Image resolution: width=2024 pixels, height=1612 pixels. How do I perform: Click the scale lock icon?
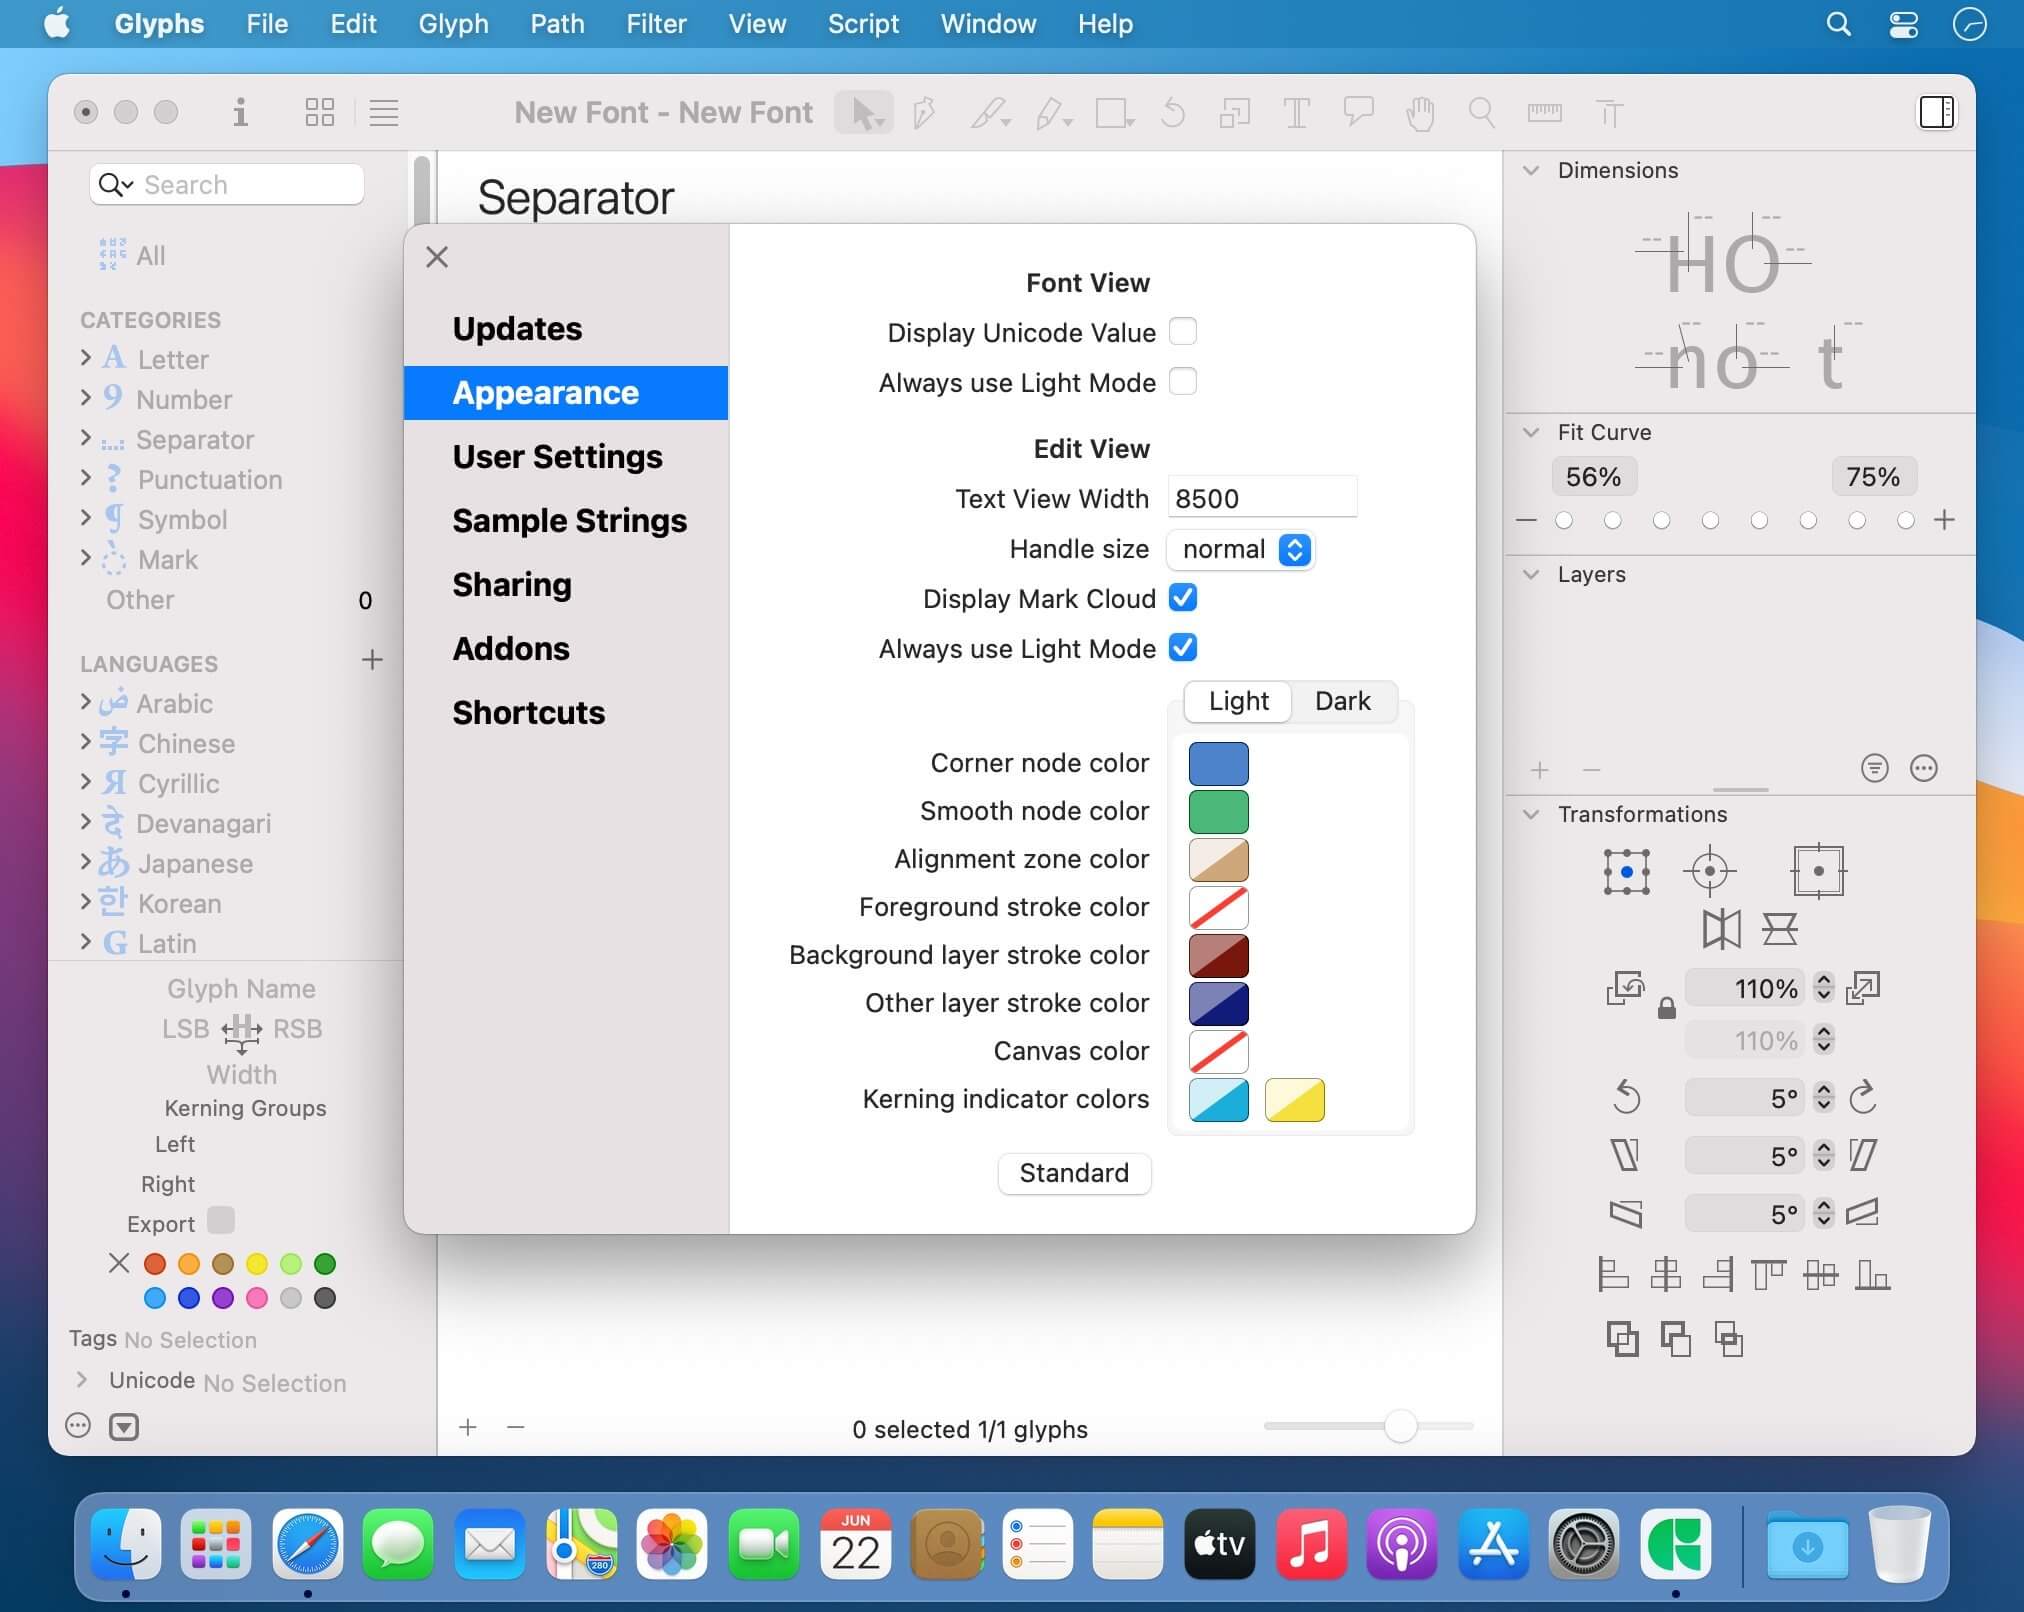click(1666, 1008)
